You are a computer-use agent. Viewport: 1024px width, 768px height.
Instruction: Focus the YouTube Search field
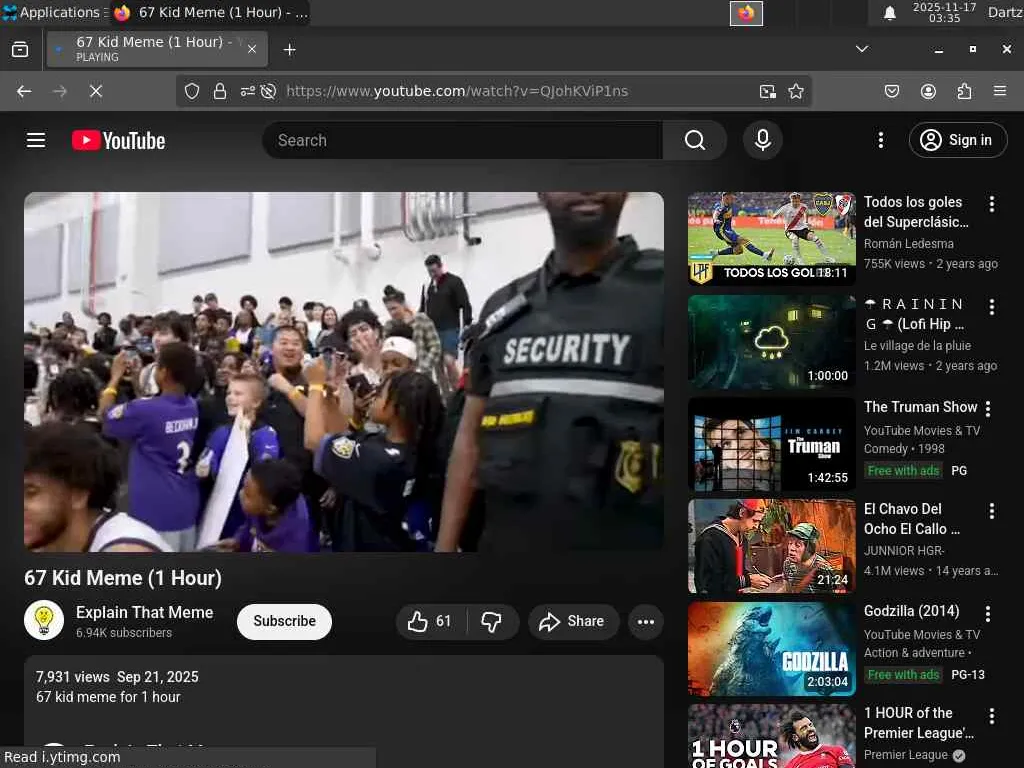click(x=463, y=140)
